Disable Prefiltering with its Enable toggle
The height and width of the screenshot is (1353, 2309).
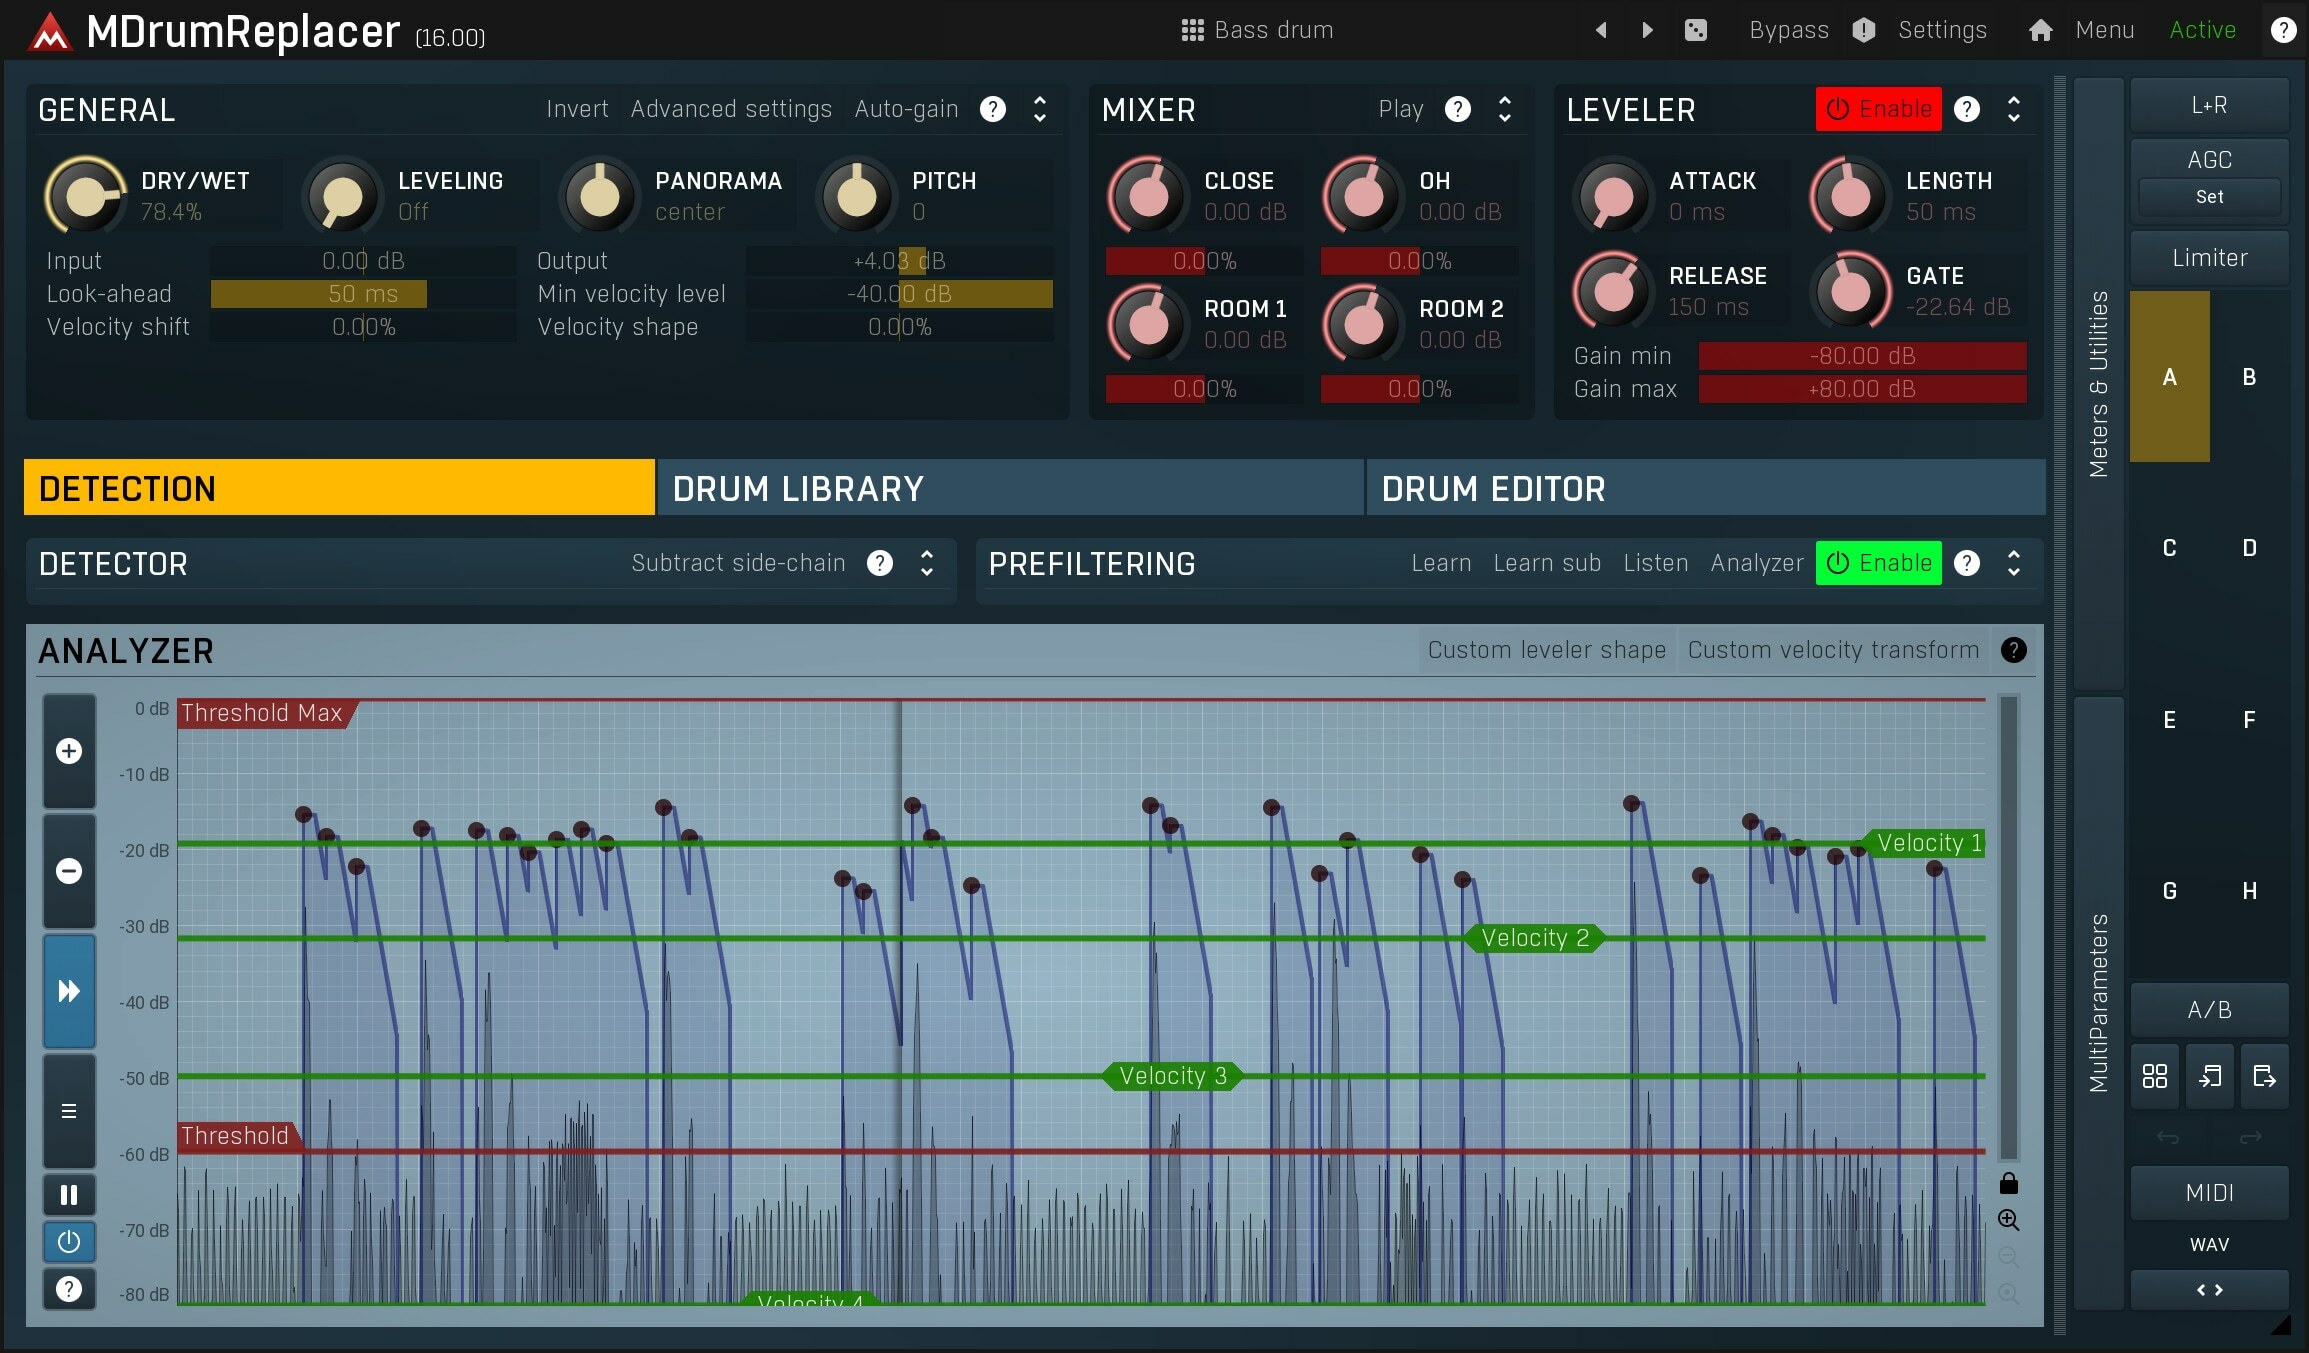1878,563
